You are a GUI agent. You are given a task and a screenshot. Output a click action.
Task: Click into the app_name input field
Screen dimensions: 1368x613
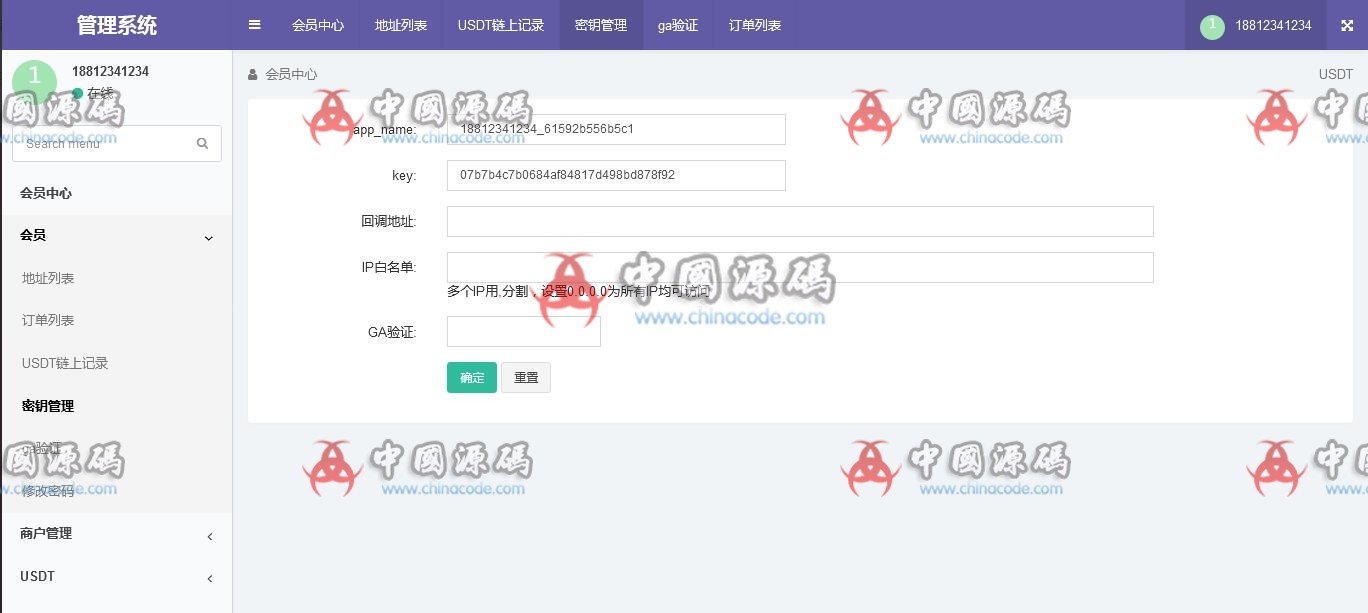tap(616, 129)
